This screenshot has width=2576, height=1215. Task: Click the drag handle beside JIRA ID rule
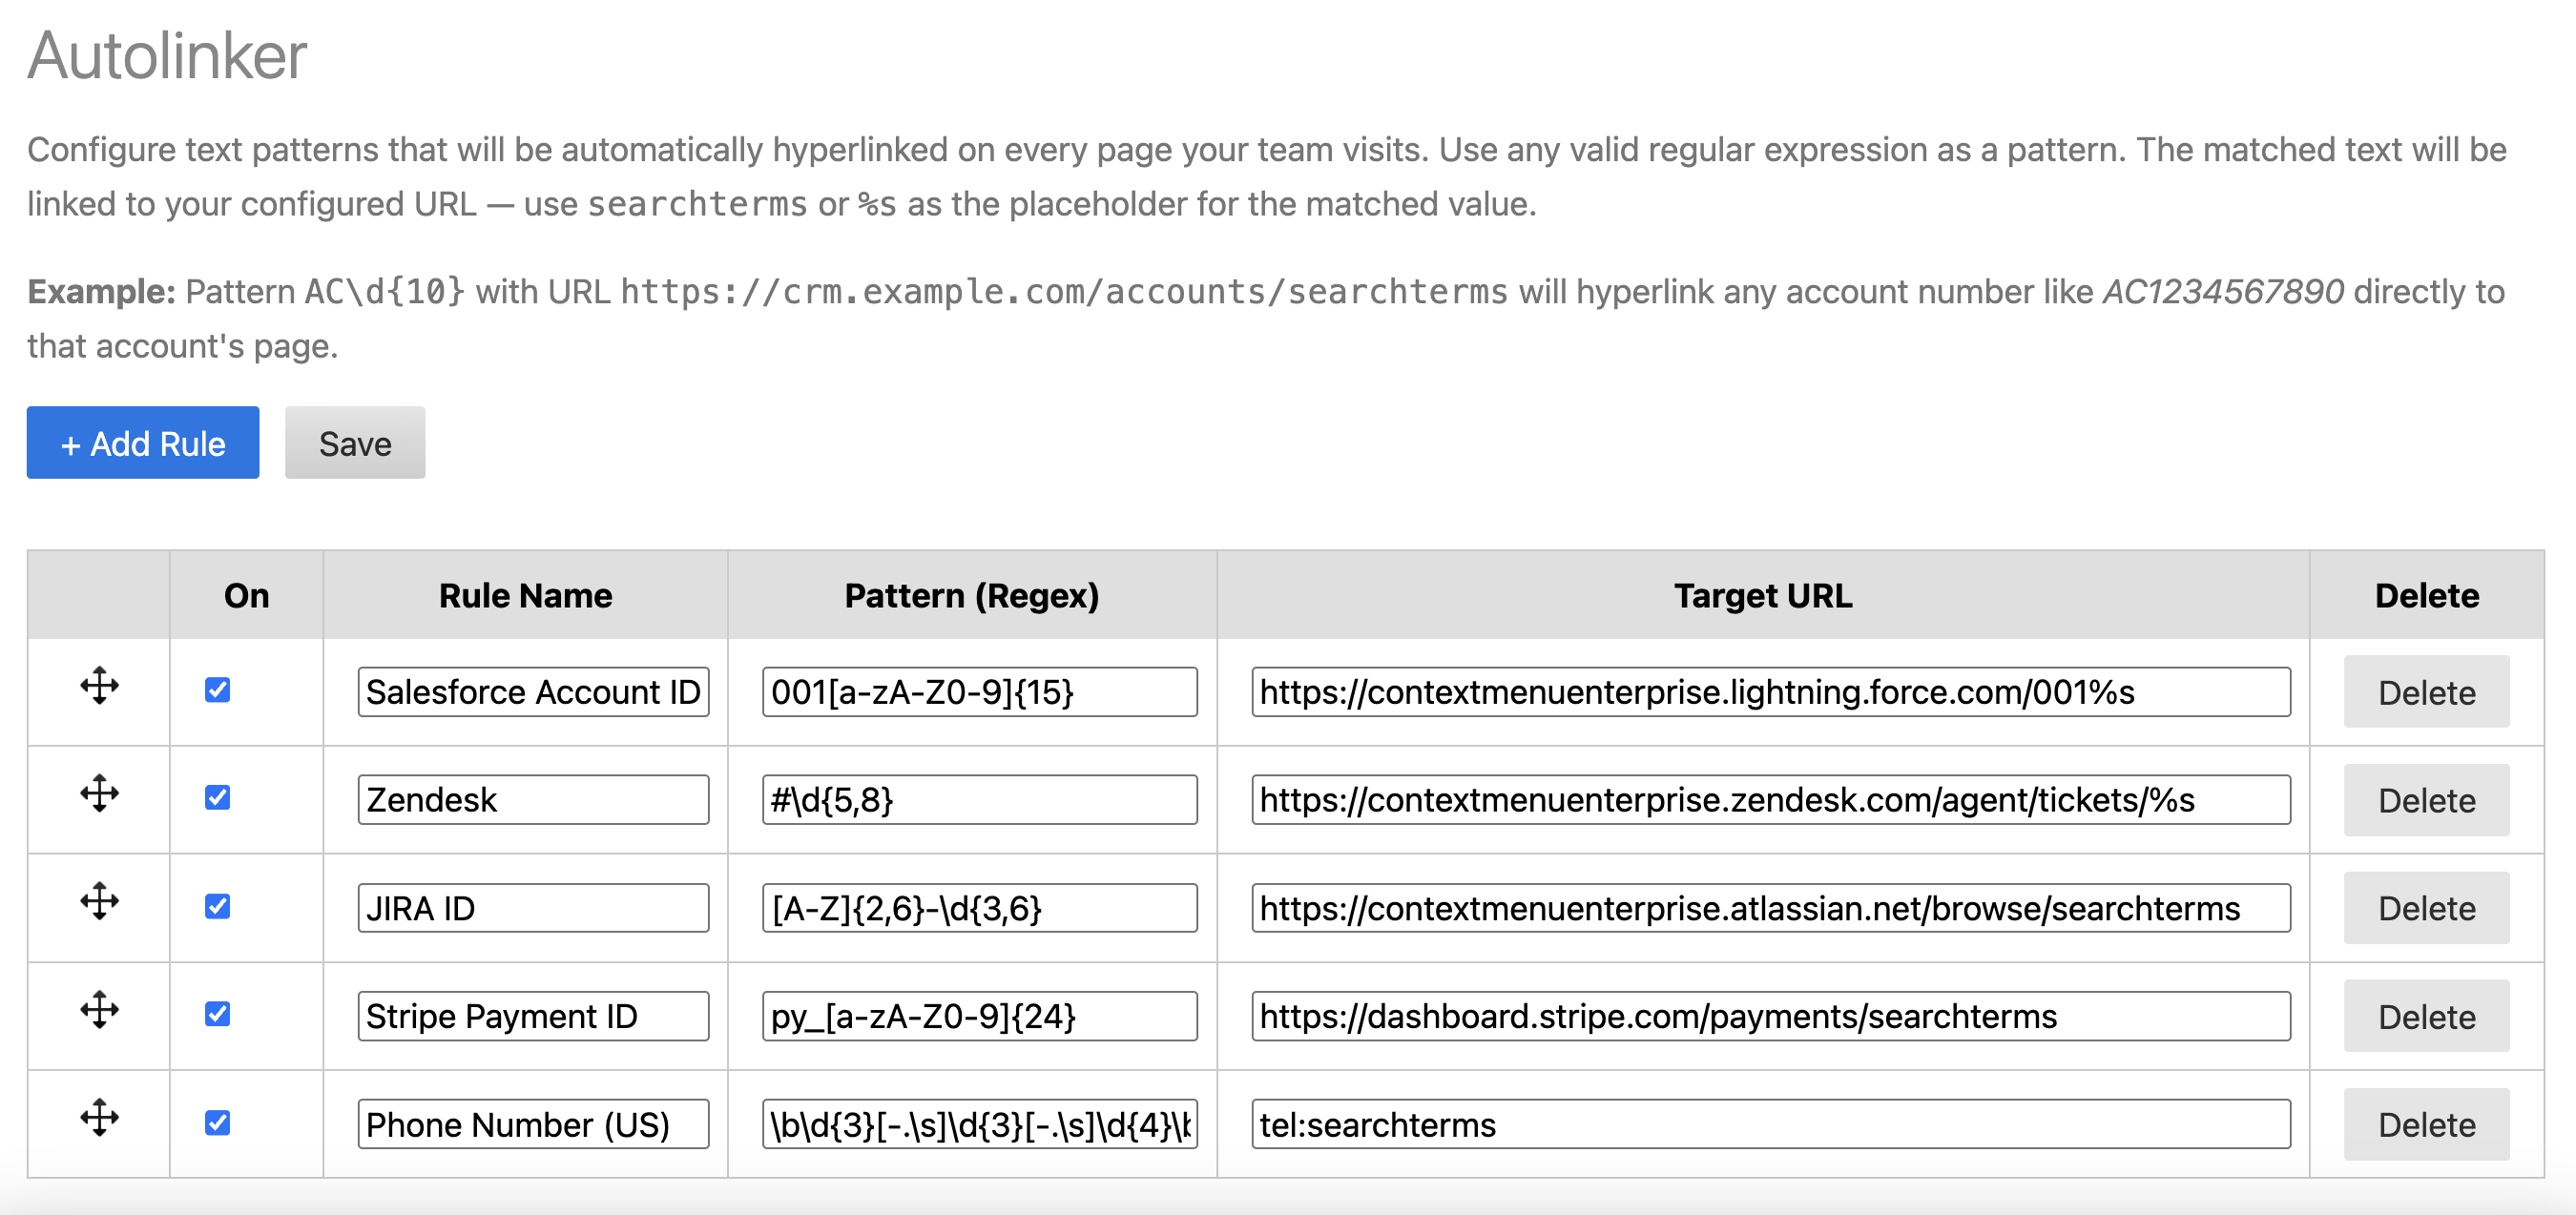coord(99,902)
